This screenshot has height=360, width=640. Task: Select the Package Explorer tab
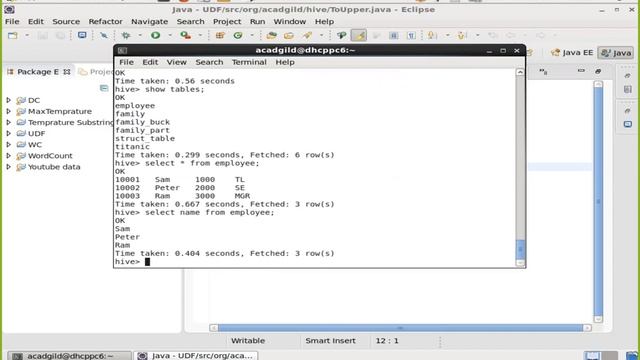pyautogui.click(x=38, y=72)
